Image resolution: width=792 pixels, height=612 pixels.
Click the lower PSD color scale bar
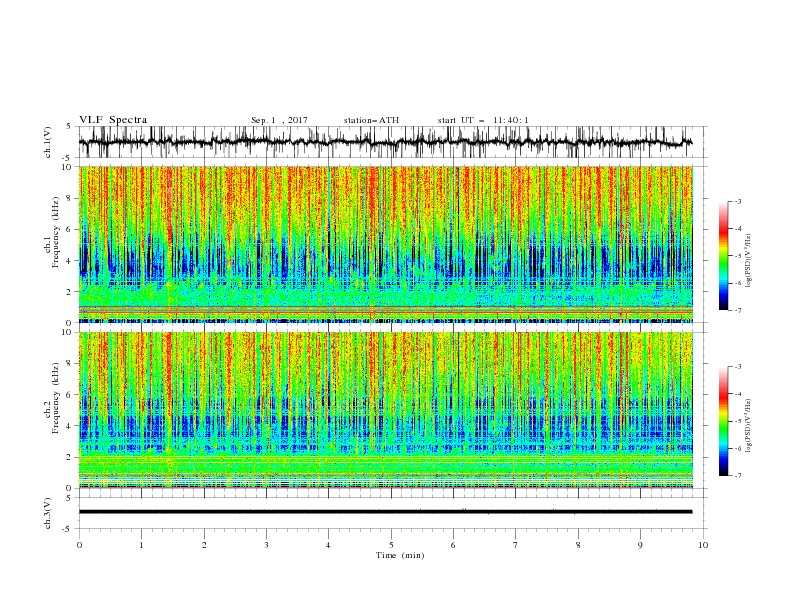pos(723,421)
